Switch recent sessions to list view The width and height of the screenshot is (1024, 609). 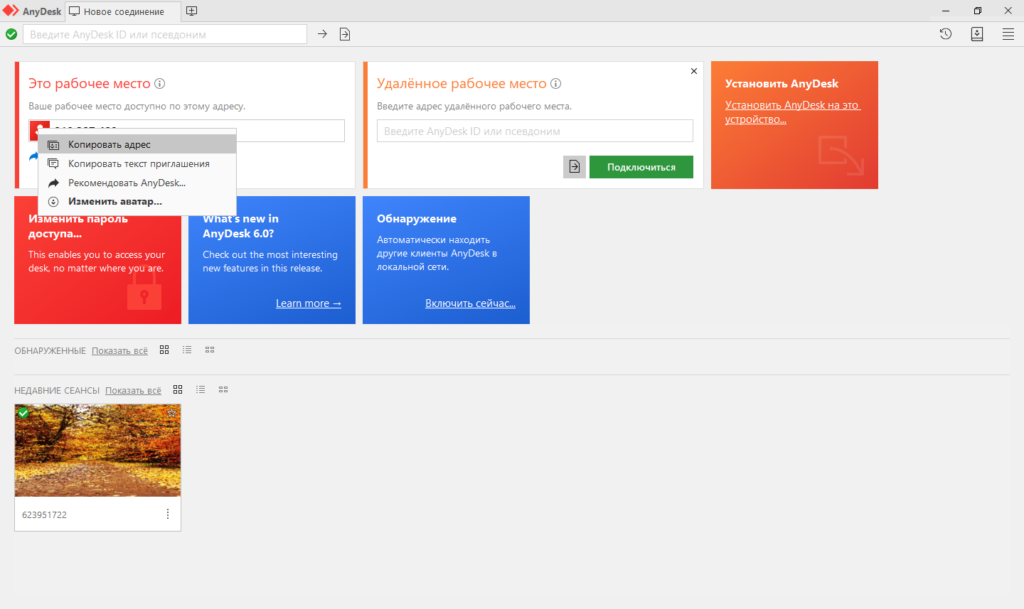(x=201, y=389)
